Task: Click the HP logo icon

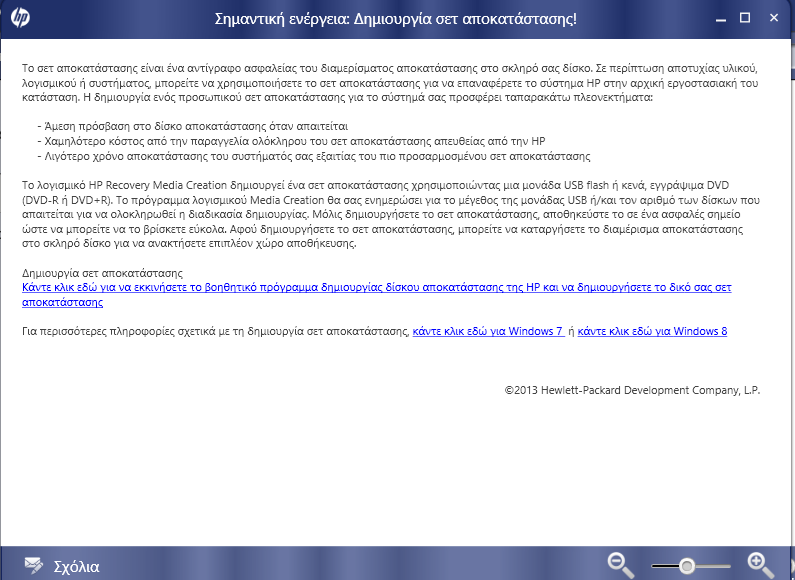Action: [x=20, y=18]
